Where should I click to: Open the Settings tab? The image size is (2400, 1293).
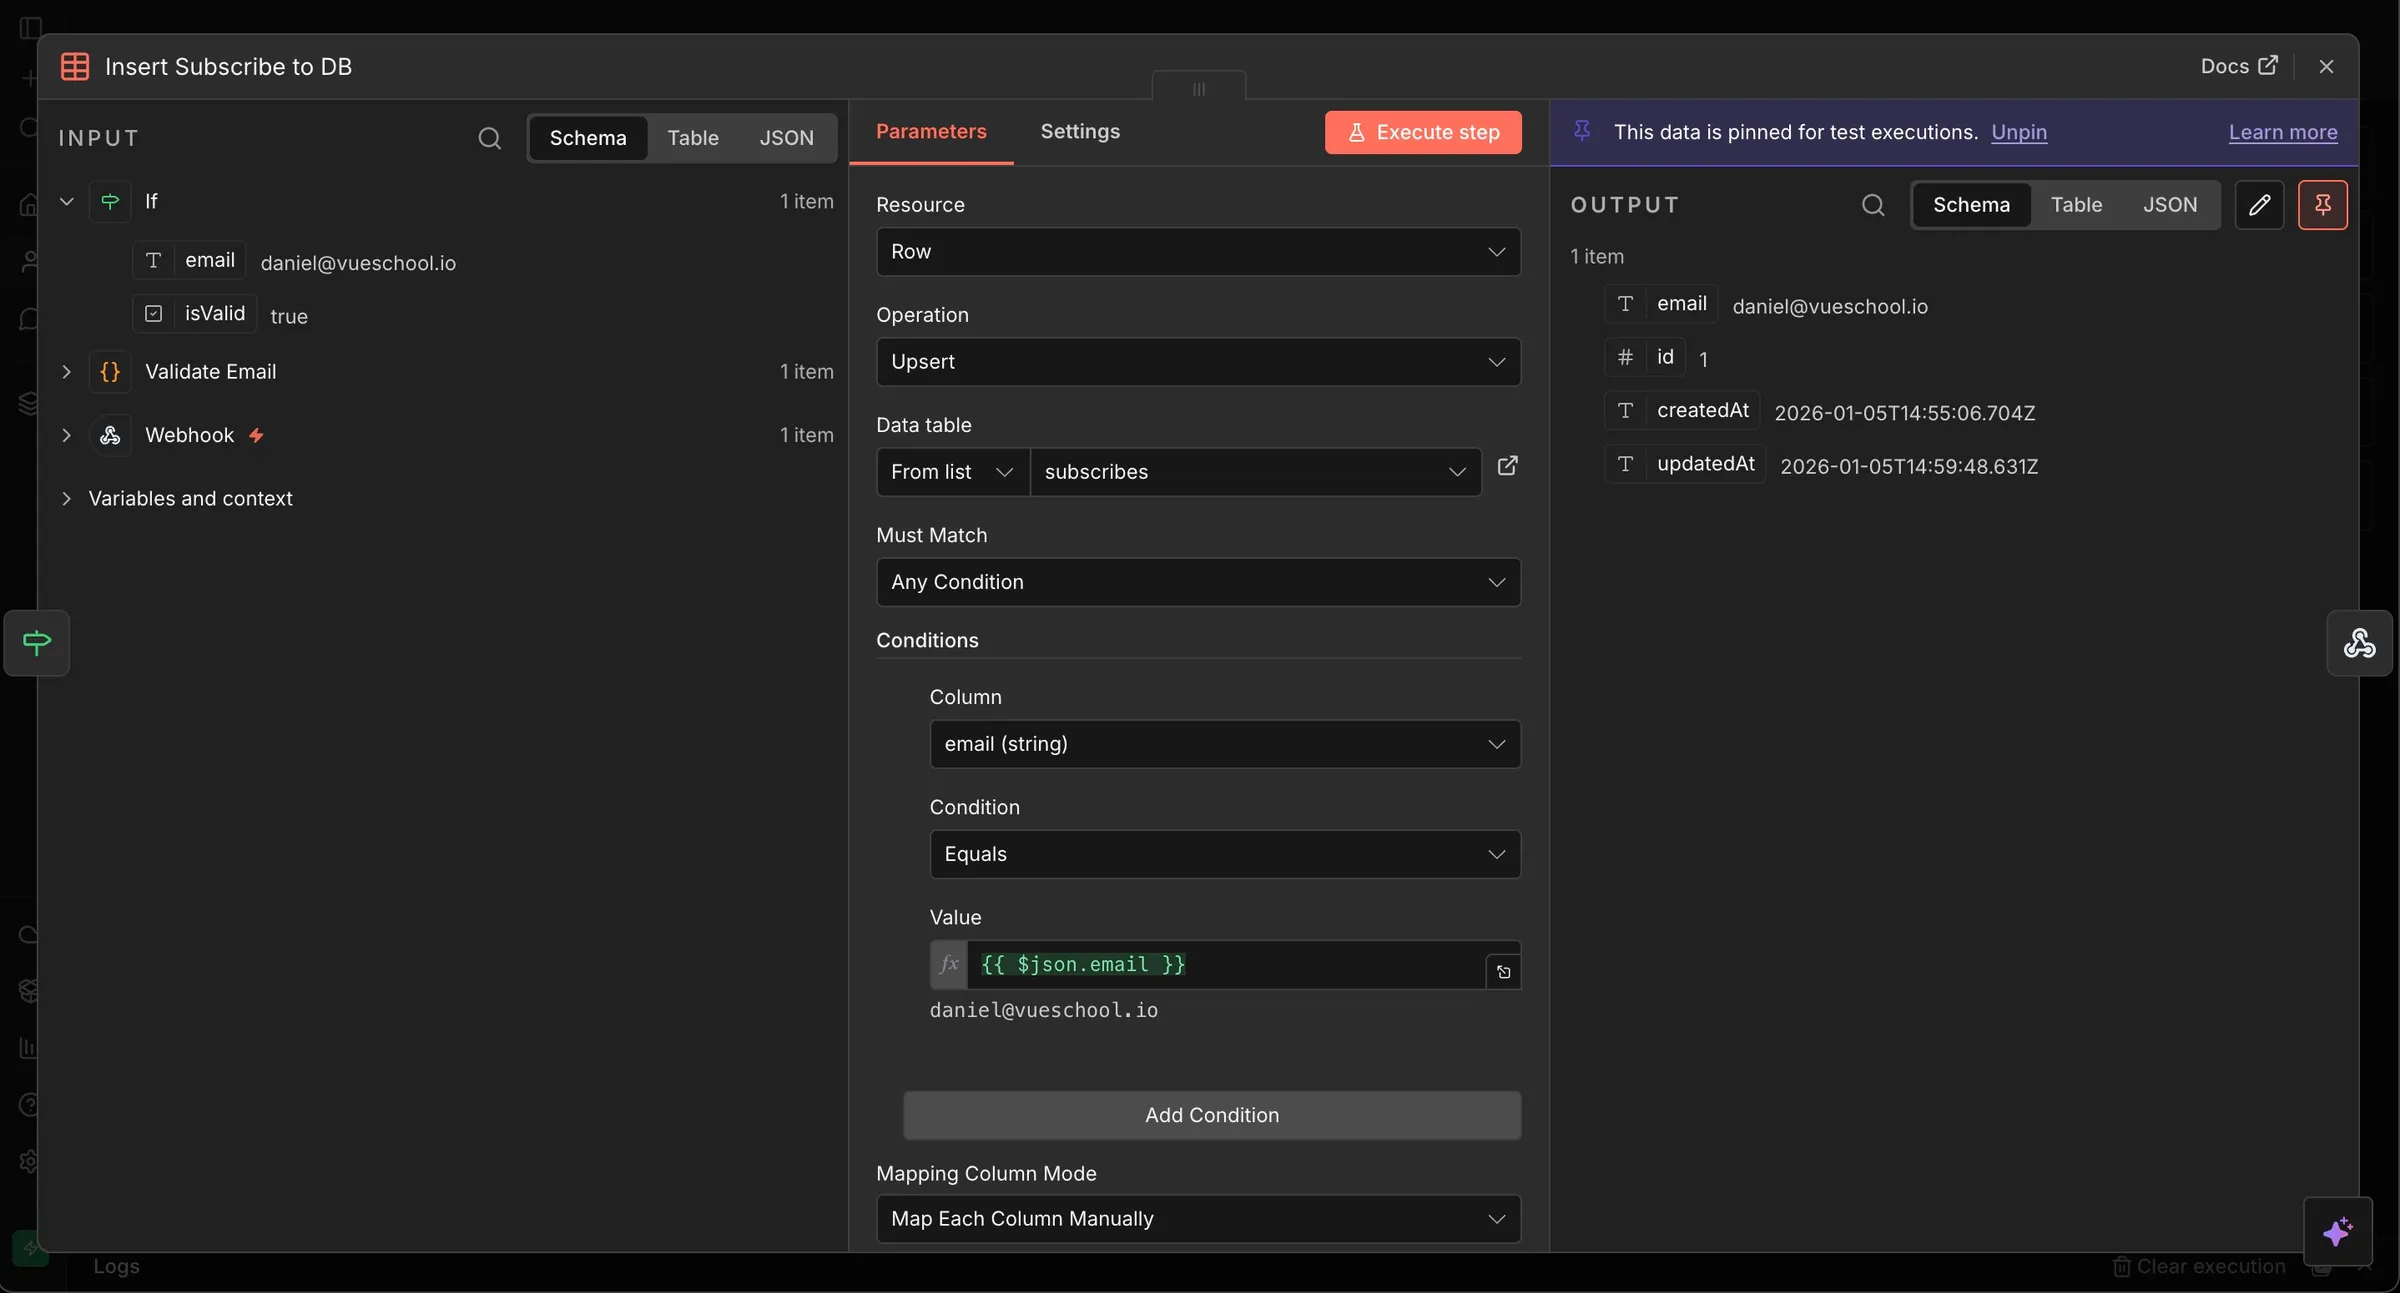[1080, 132]
